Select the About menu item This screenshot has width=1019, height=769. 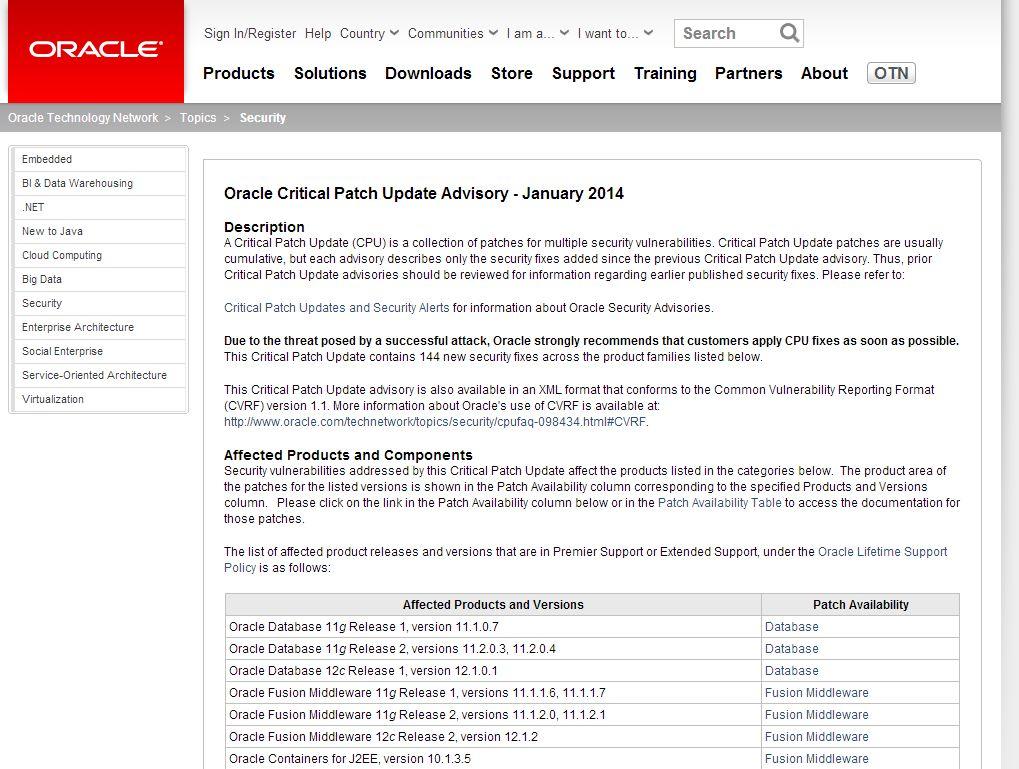click(824, 73)
